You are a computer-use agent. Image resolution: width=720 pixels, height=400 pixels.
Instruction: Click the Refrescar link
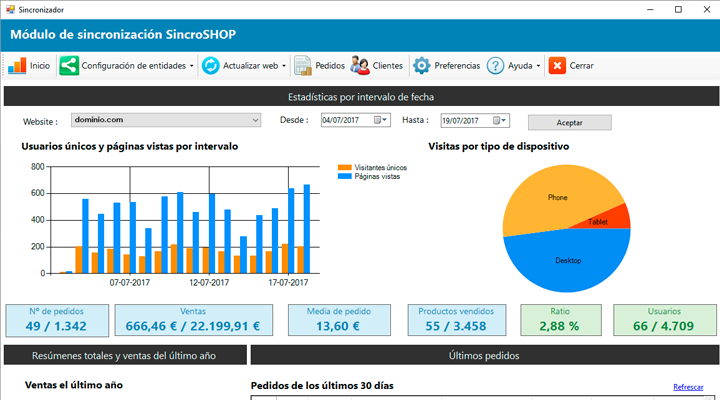688,387
